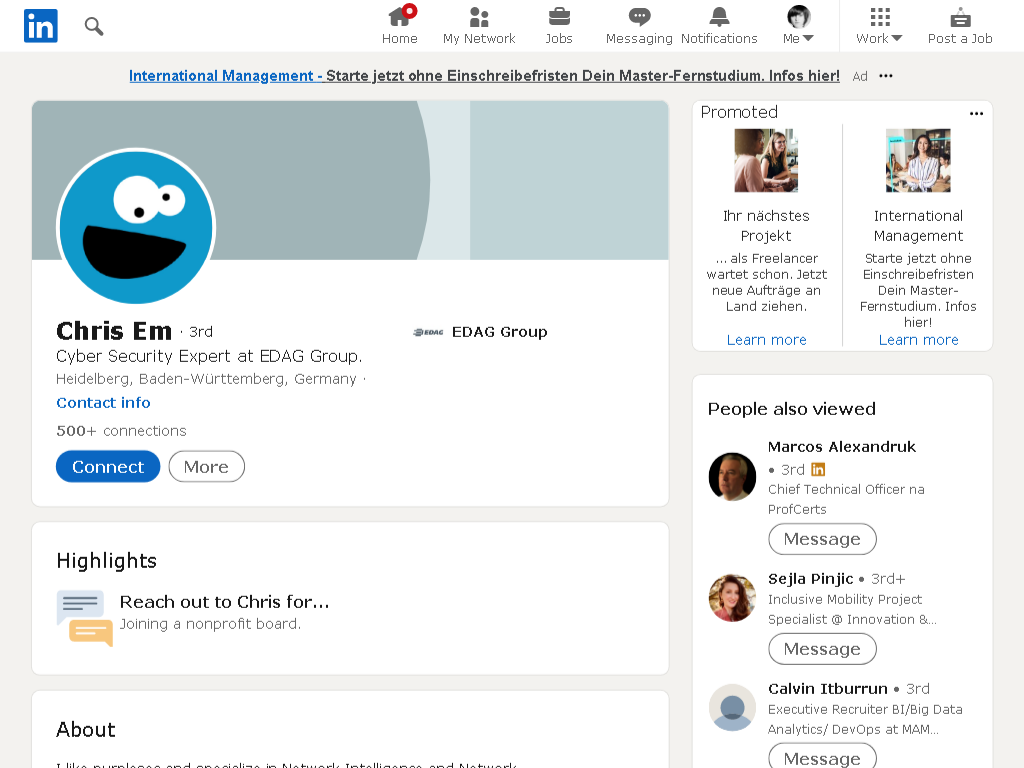1024x768 pixels.
Task: Open the EDAG Group company link
Action: [x=500, y=332]
